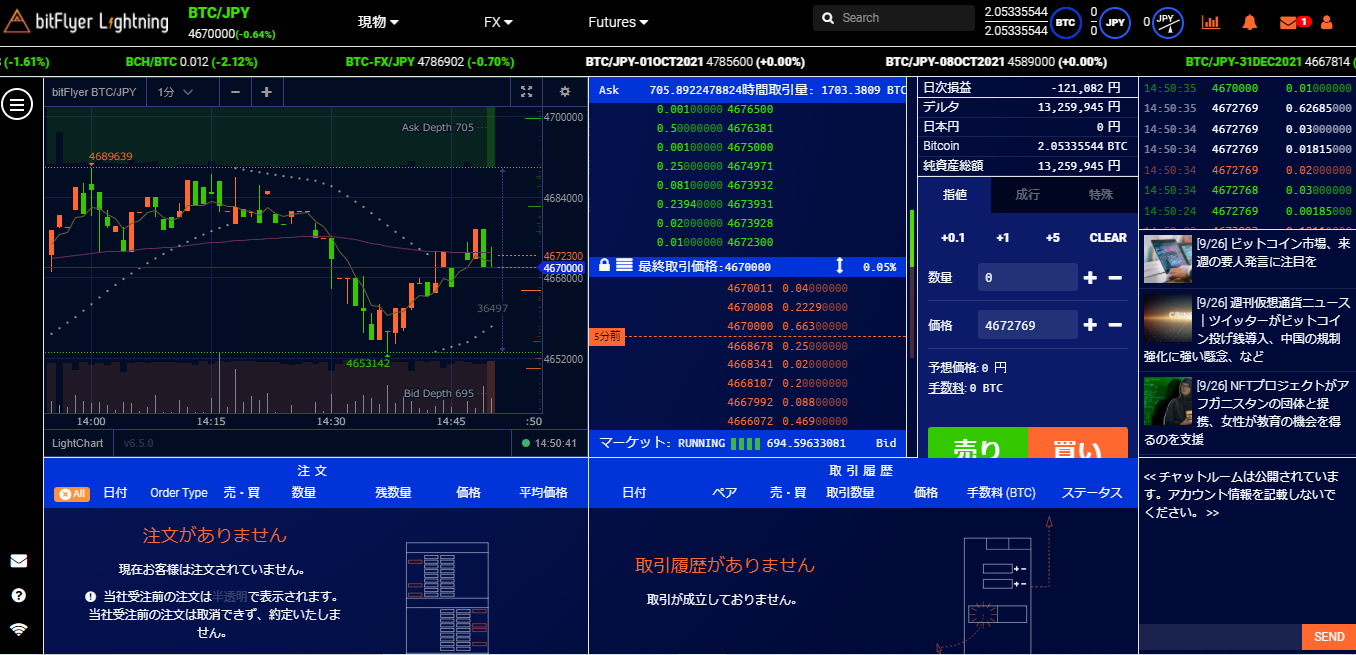Open the 現物 spot dropdown menu
The width and height of the screenshot is (1356, 655).
(x=378, y=22)
